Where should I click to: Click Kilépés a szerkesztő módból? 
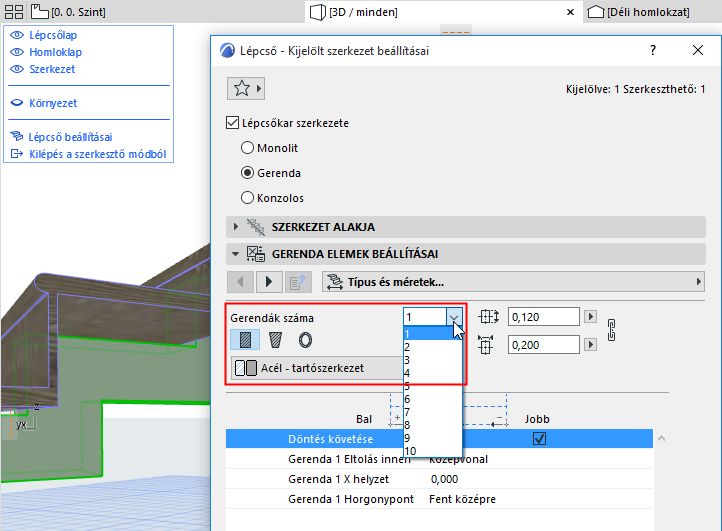98,154
